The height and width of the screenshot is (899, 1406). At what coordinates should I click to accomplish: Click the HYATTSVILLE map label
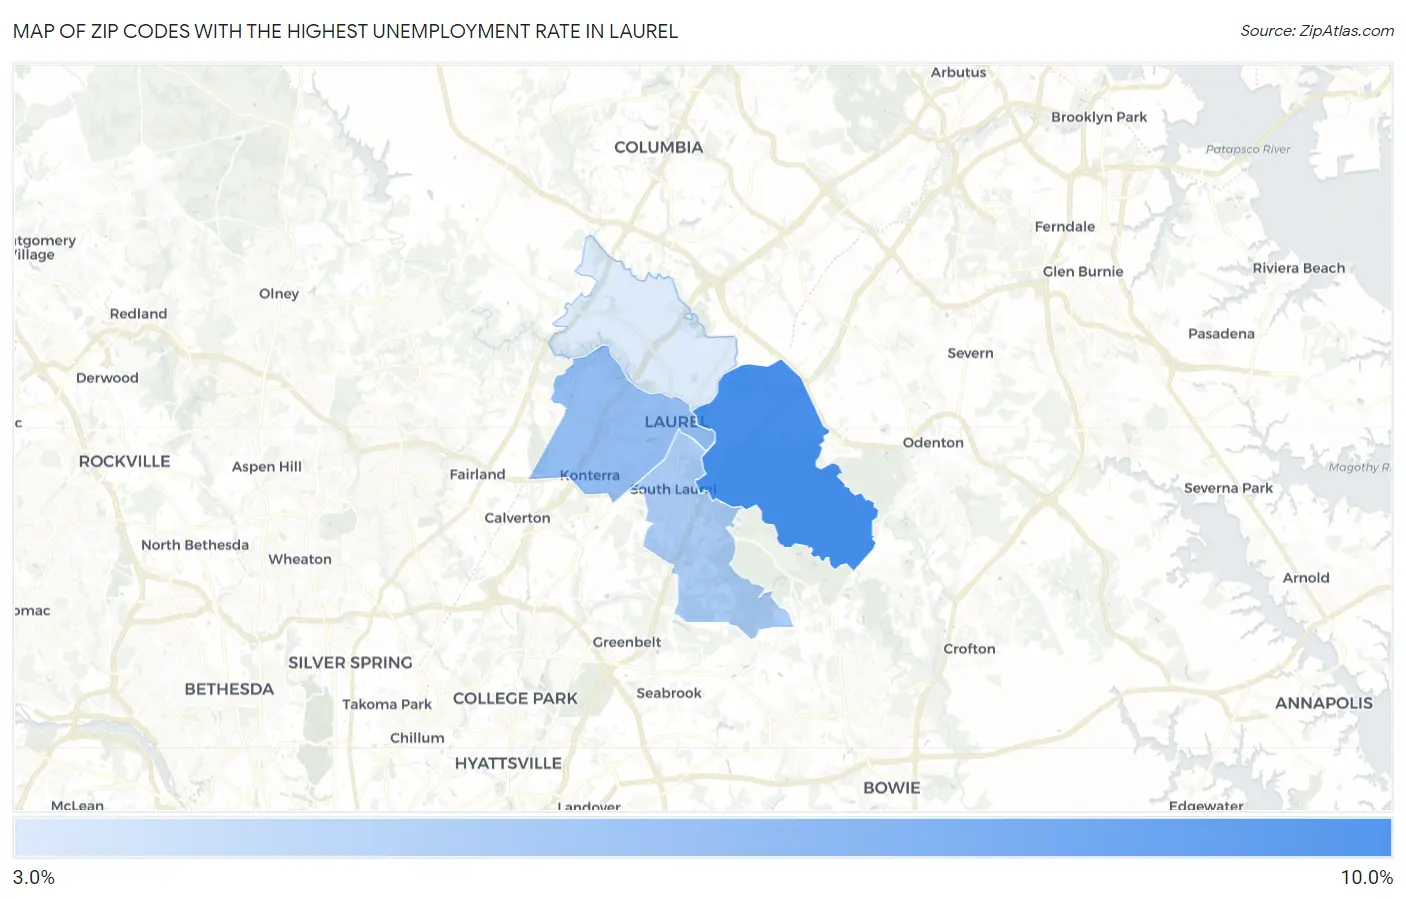pos(508,763)
